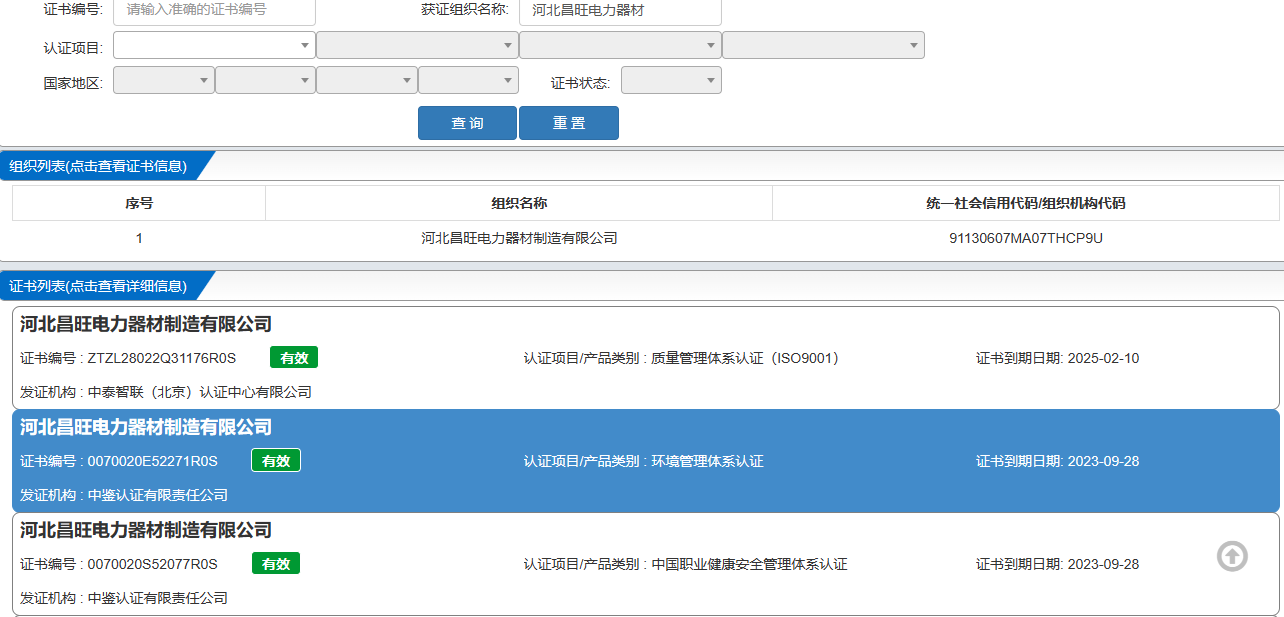1284x617 pixels.
Task: Click the 有效 badge on 环境管理体系认证 certificate
Action: tap(276, 461)
